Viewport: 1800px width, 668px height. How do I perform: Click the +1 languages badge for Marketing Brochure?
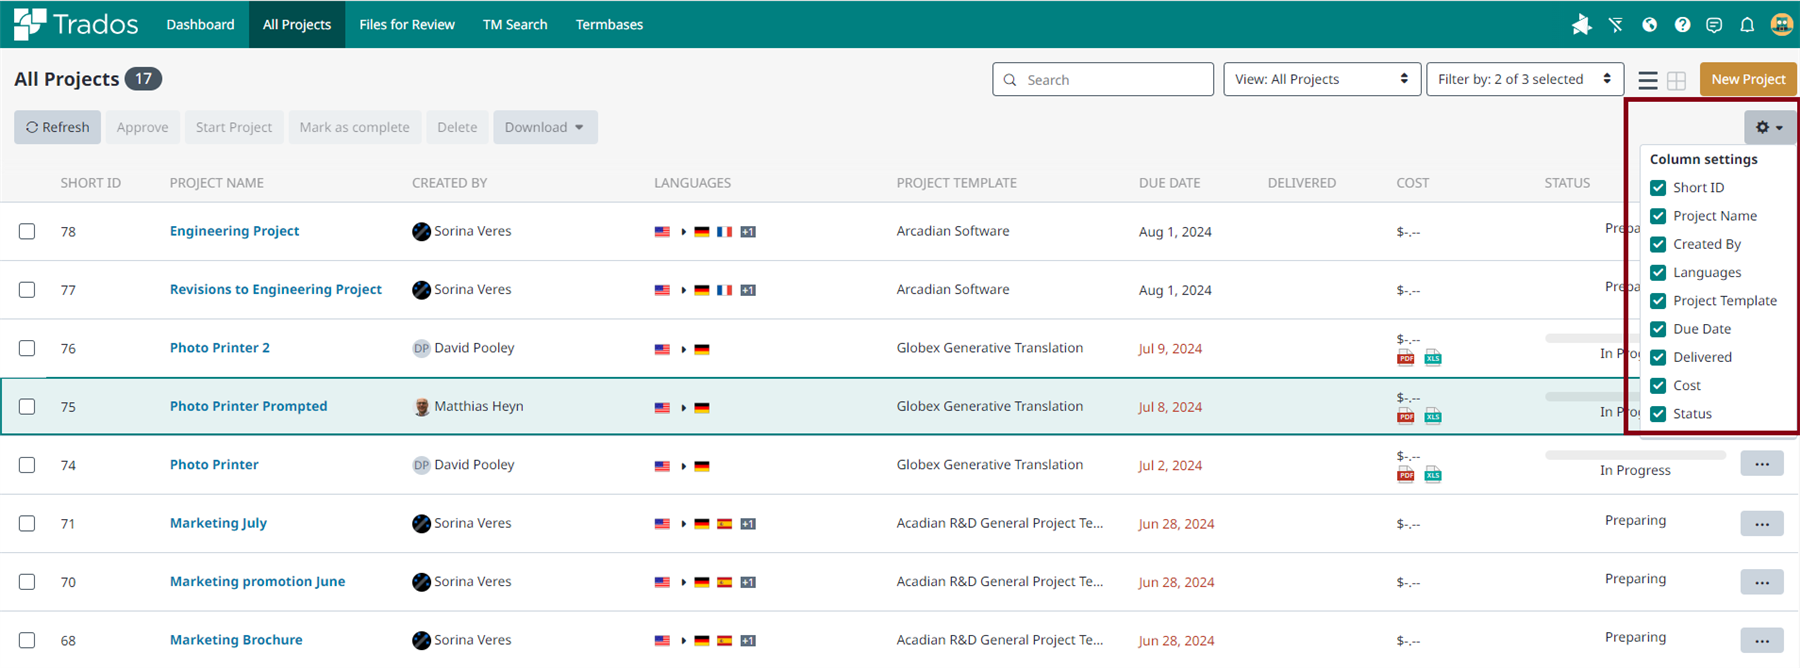748,641
